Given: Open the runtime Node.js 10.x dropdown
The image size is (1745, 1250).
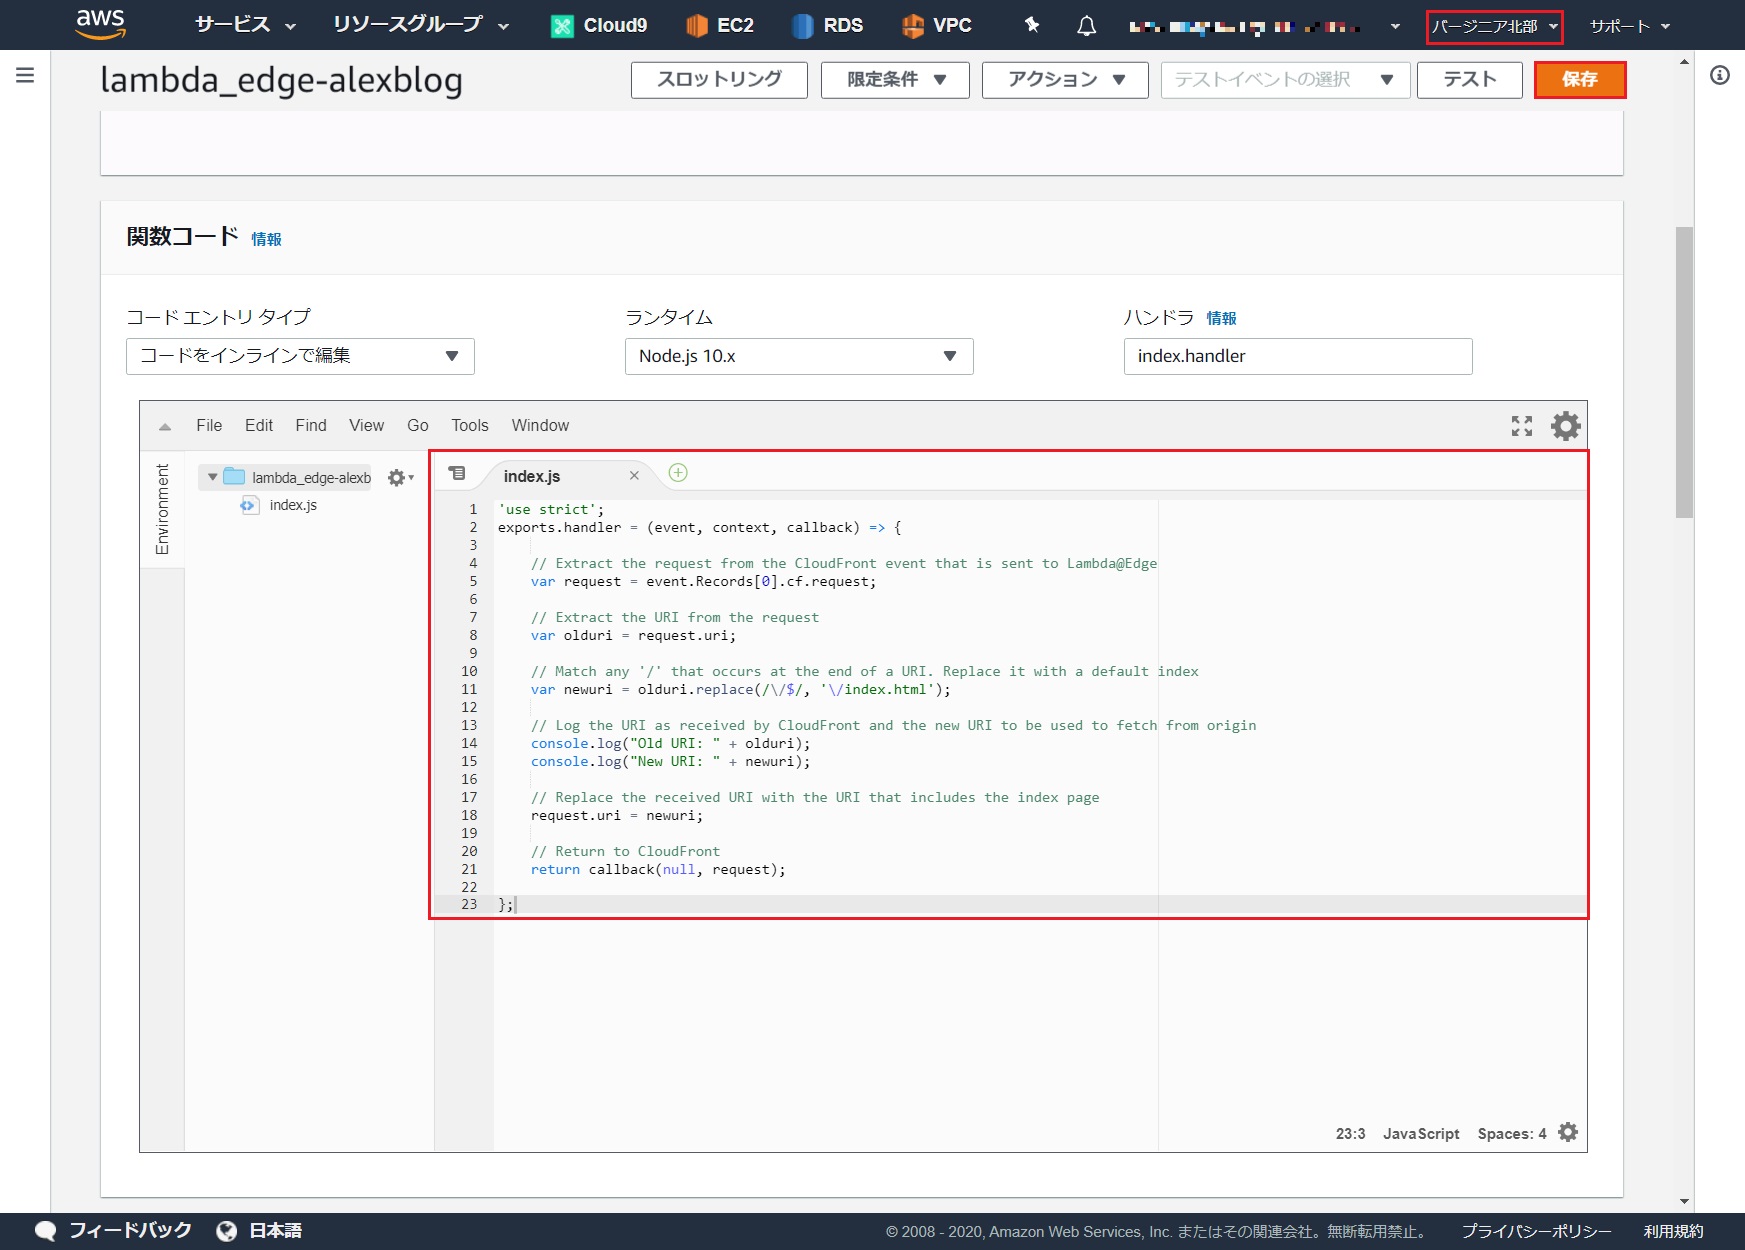Looking at the screenshot, I should click(x=798, y=356).
